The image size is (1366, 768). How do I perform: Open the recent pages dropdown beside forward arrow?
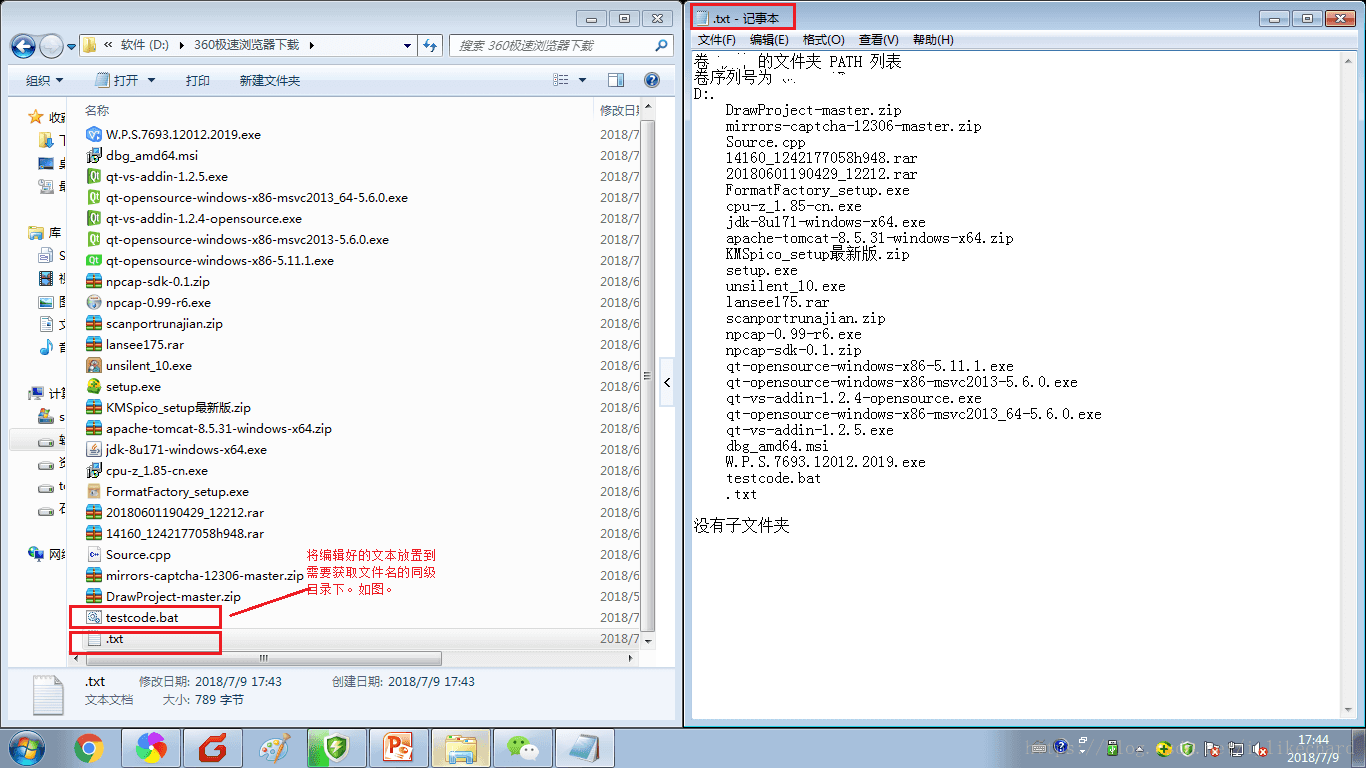click(71, 46)
